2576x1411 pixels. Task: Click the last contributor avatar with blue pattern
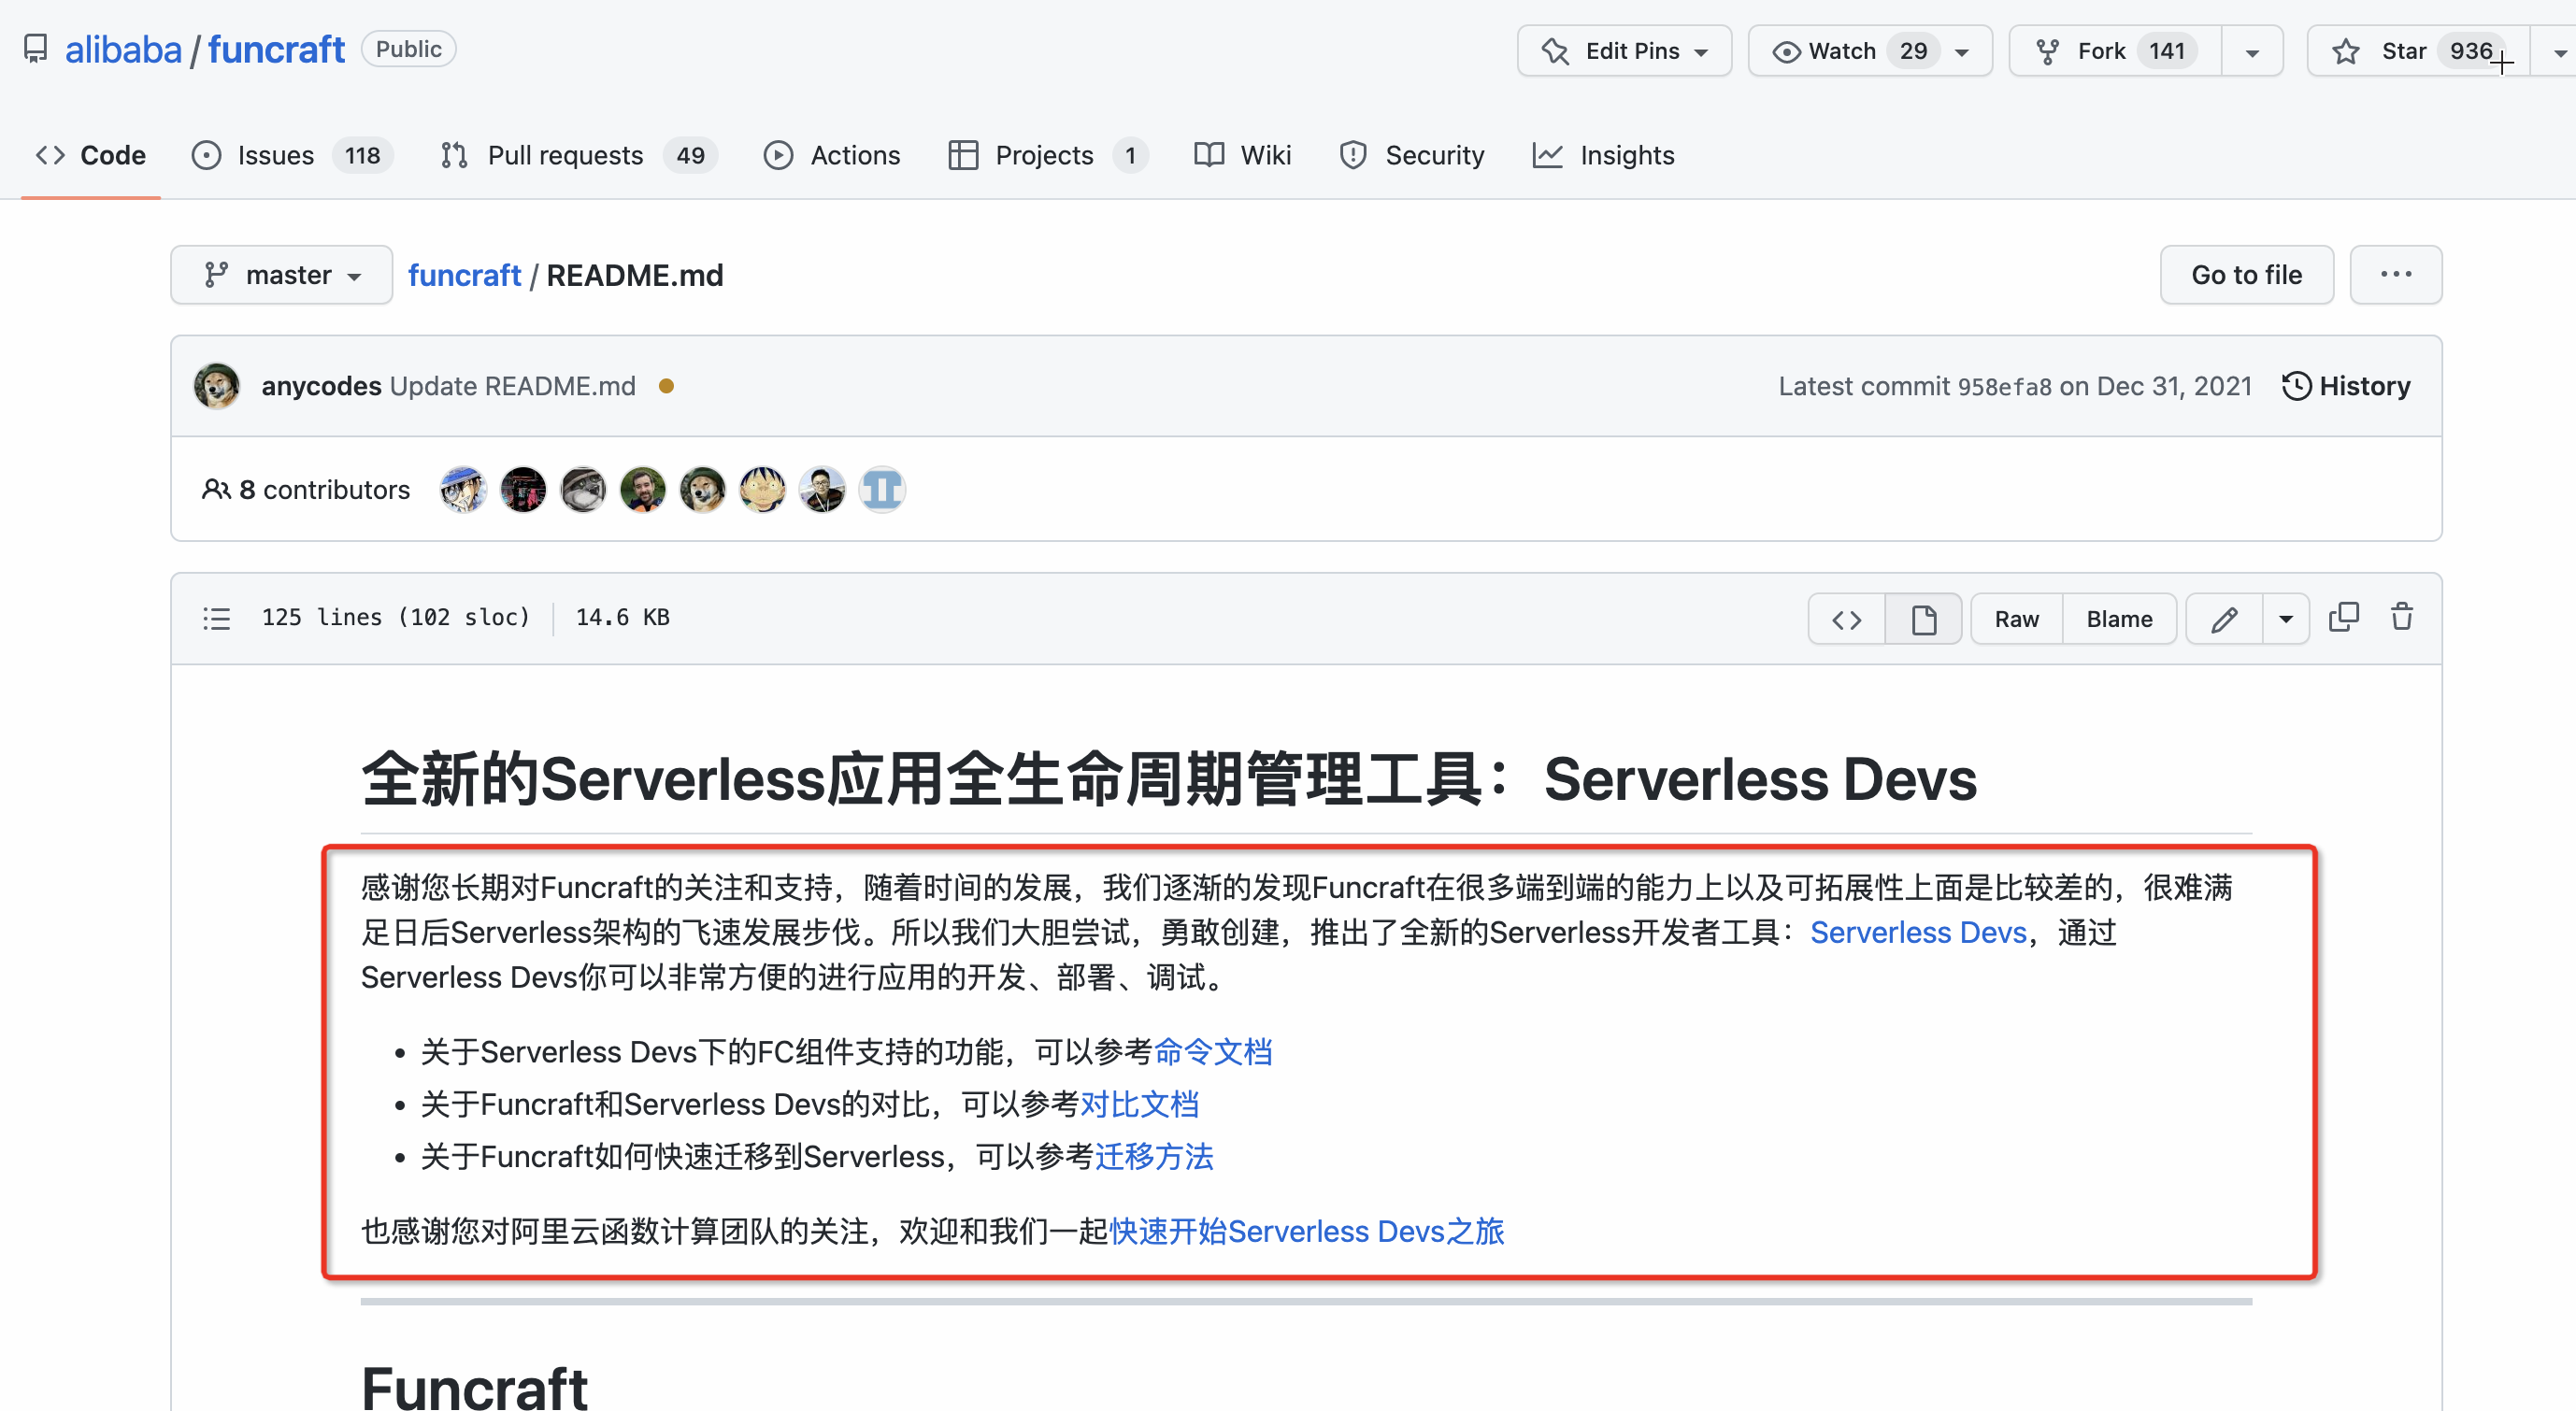tap(882, 490)
